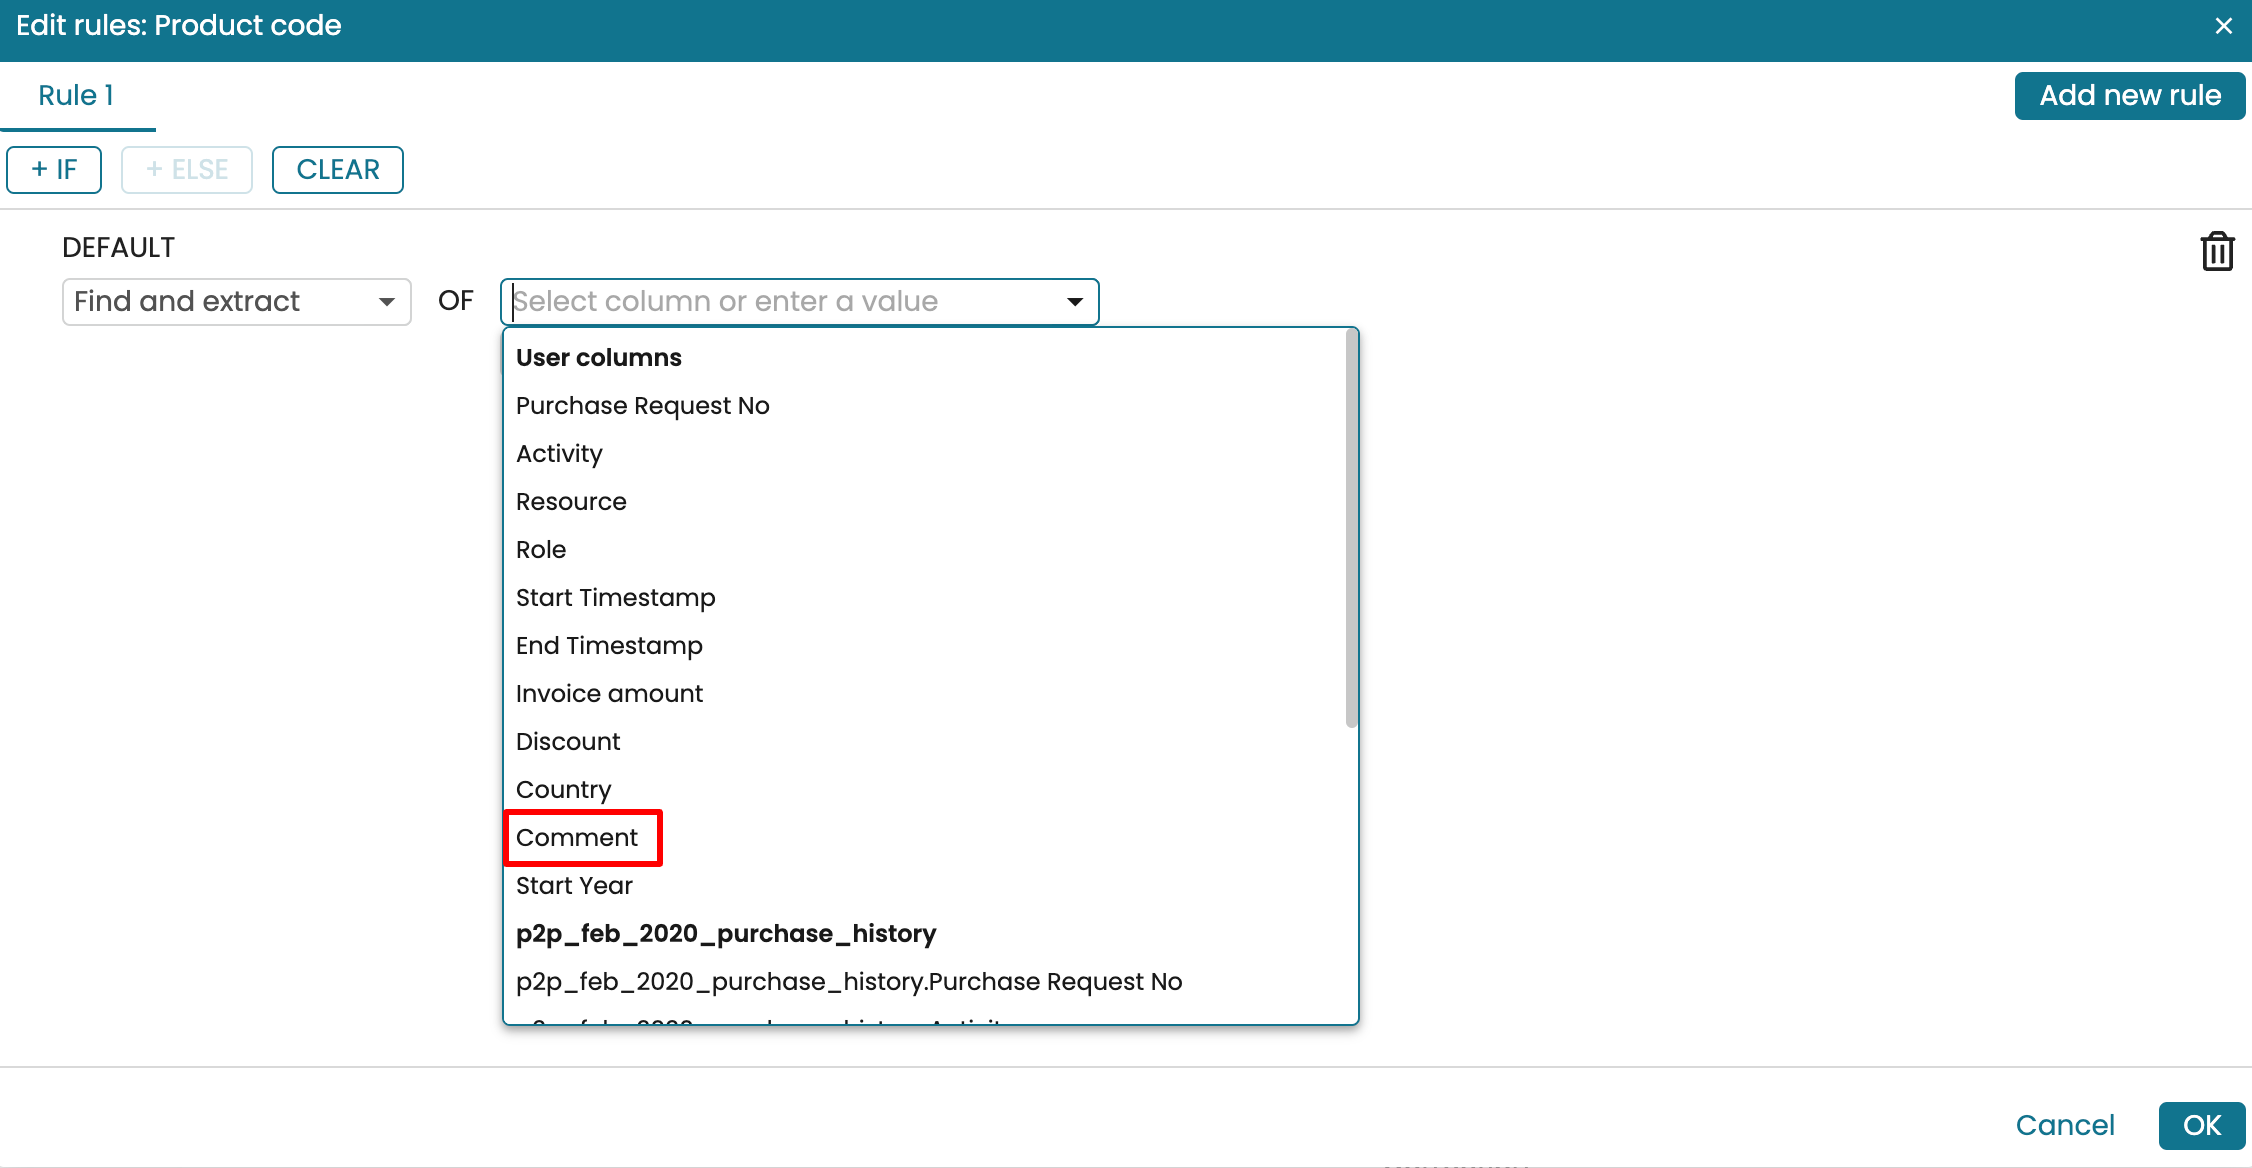Choose Comment from the column list
2252x1168 pixels.
click(577, 838)
